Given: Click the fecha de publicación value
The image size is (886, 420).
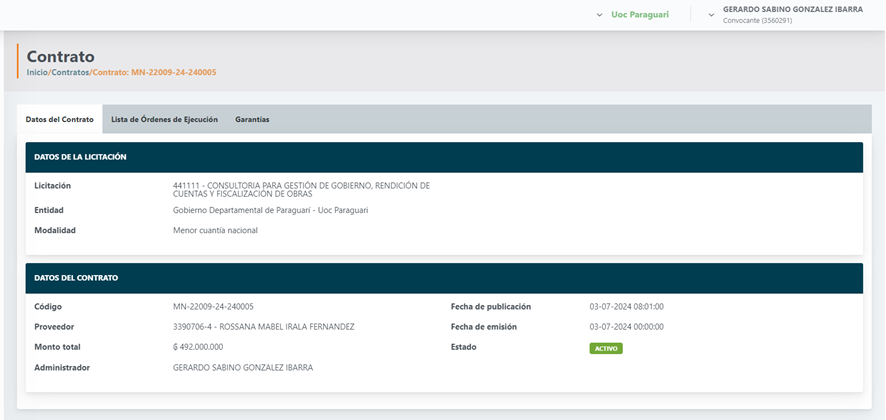Looking at the screenshot, I should 626,307.
